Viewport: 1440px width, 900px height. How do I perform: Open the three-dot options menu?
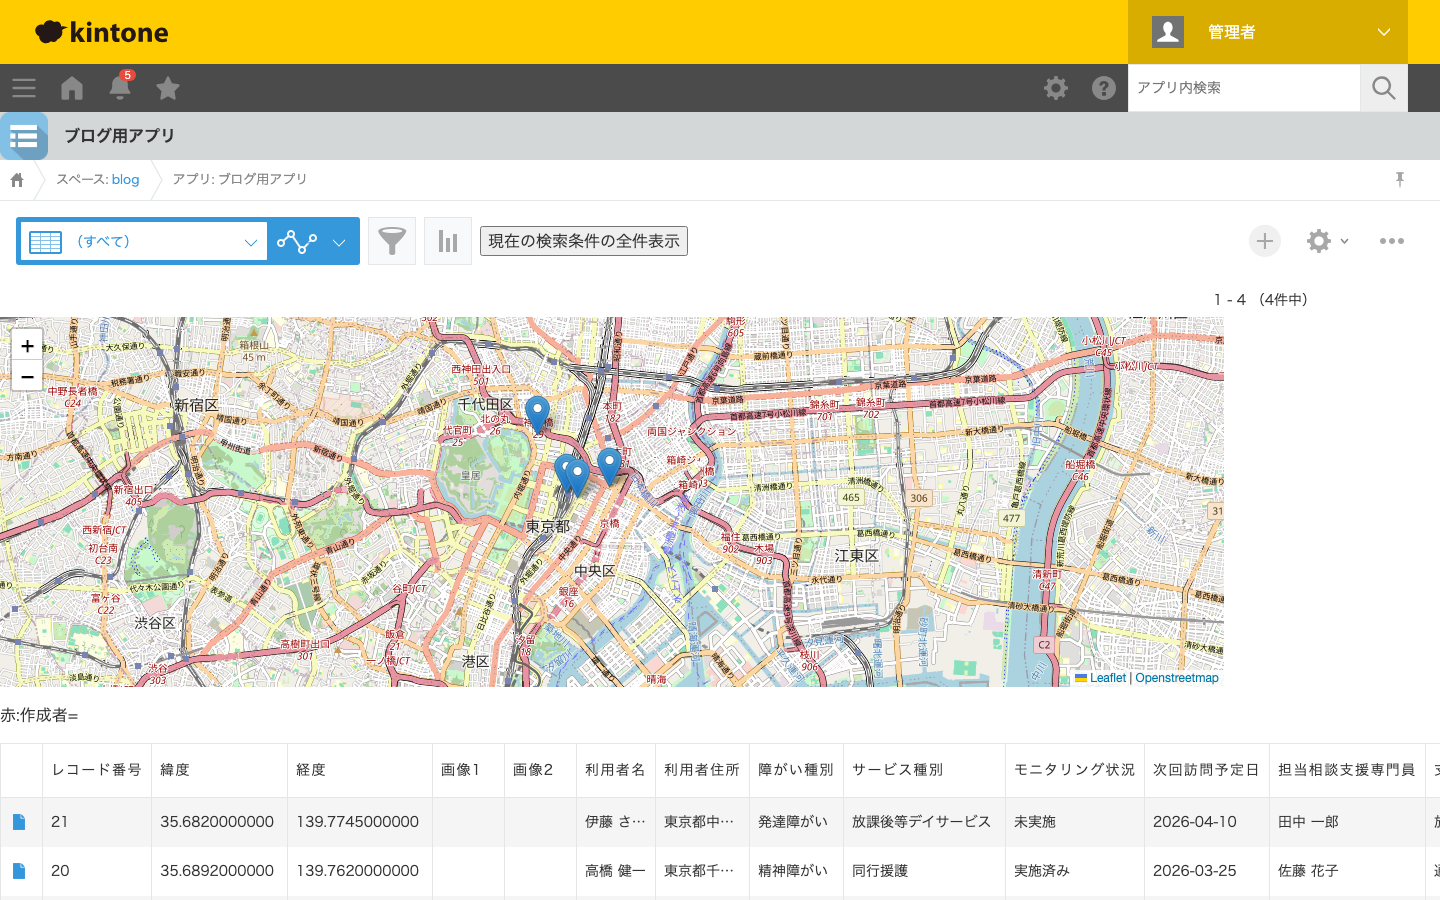click(1392, 241)
